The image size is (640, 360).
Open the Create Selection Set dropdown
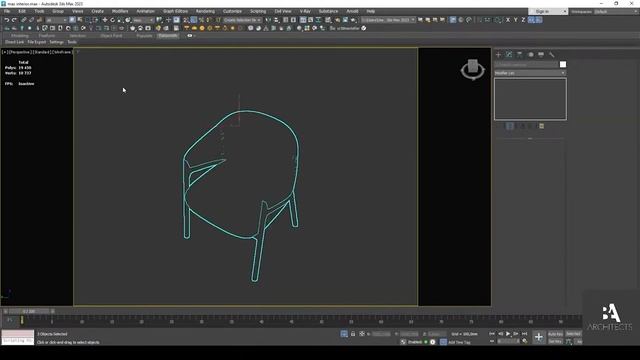coord(242,20)
